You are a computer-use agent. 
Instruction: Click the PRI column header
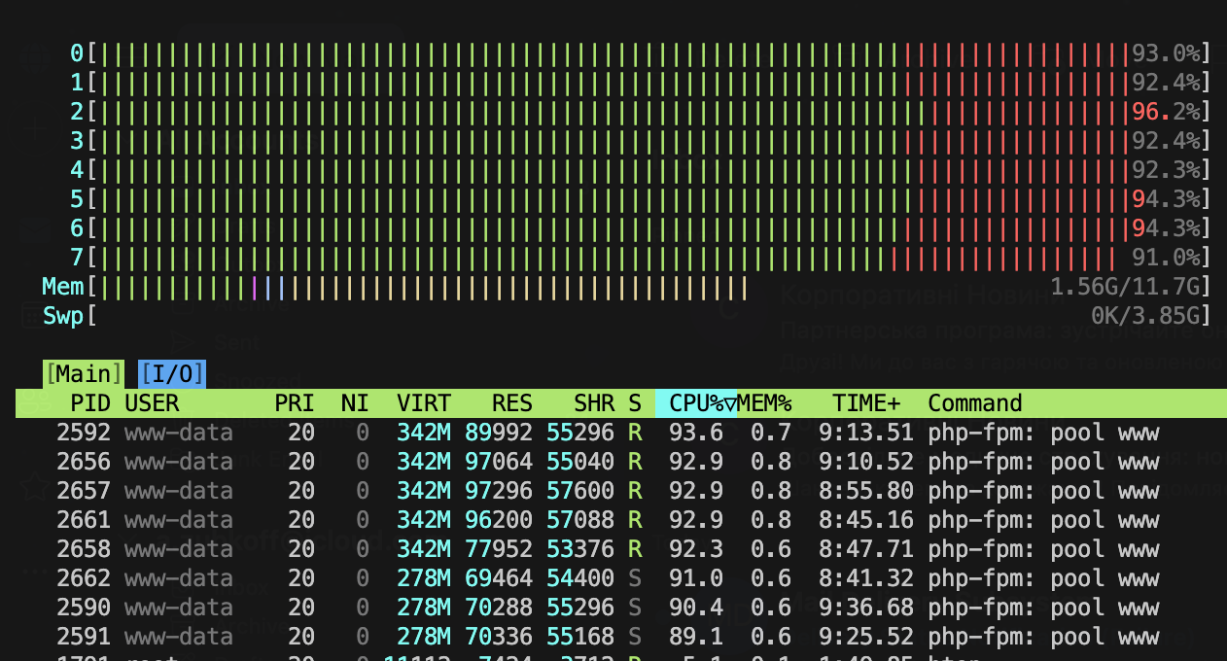pyautogui.click(x=294, y=403)
